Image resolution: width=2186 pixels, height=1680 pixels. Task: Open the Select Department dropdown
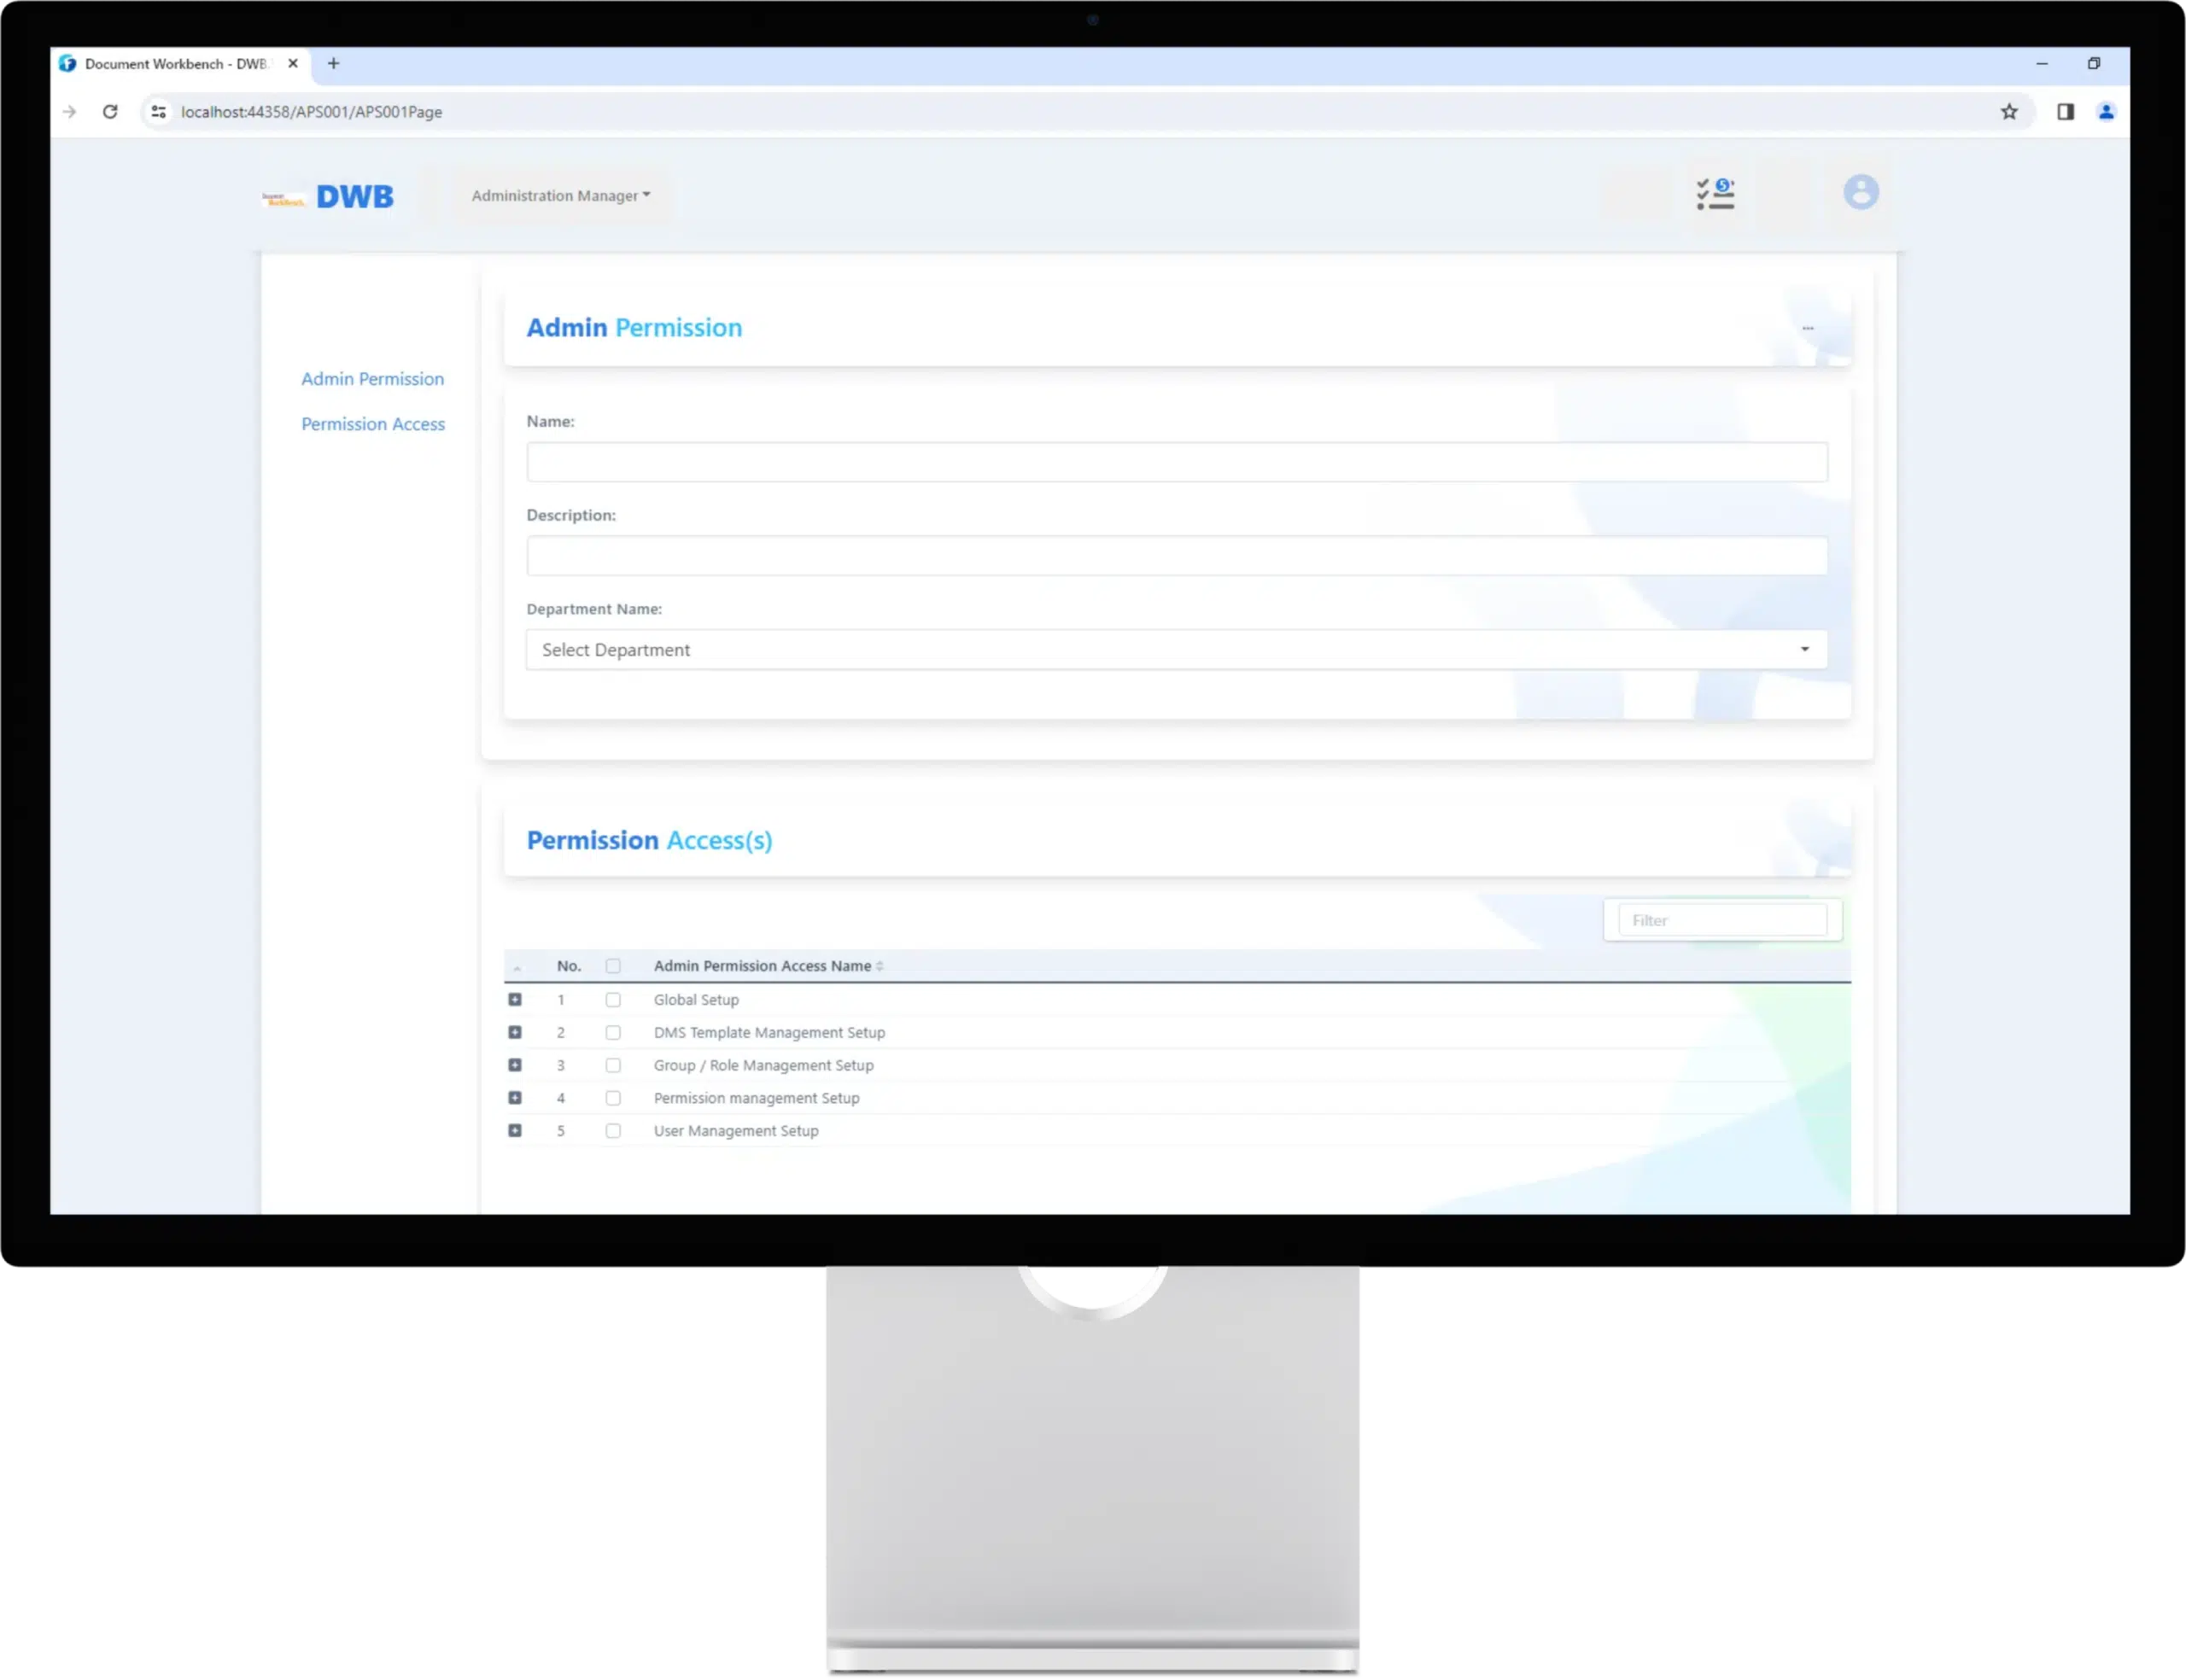pos(1176,650)
